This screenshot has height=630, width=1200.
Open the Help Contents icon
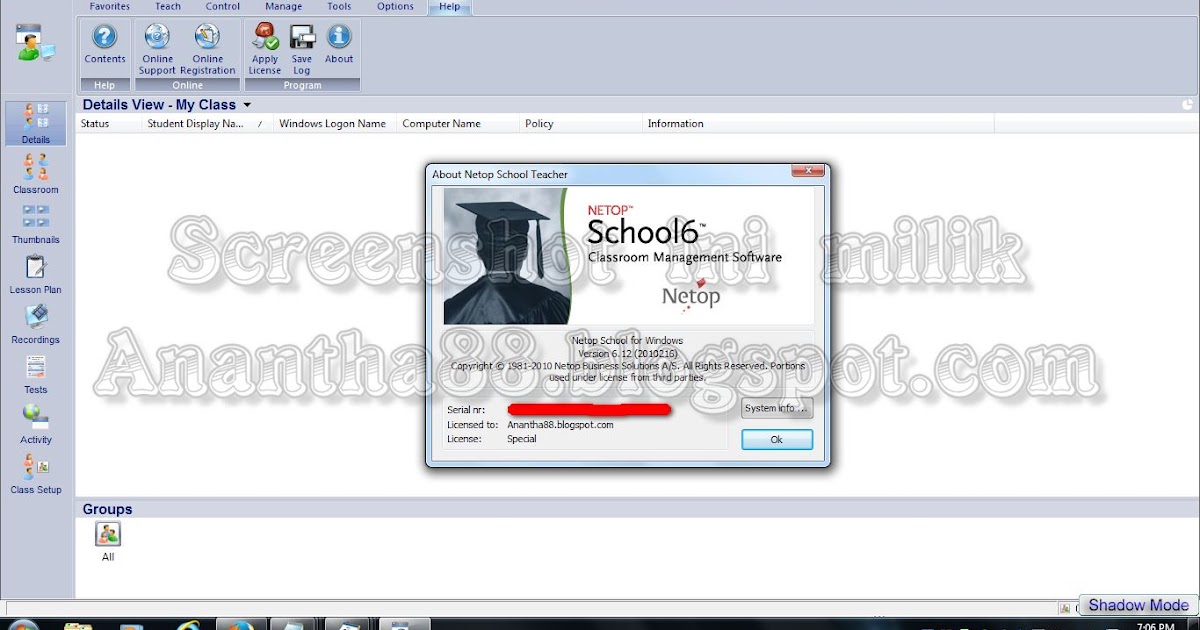(105, 45)
